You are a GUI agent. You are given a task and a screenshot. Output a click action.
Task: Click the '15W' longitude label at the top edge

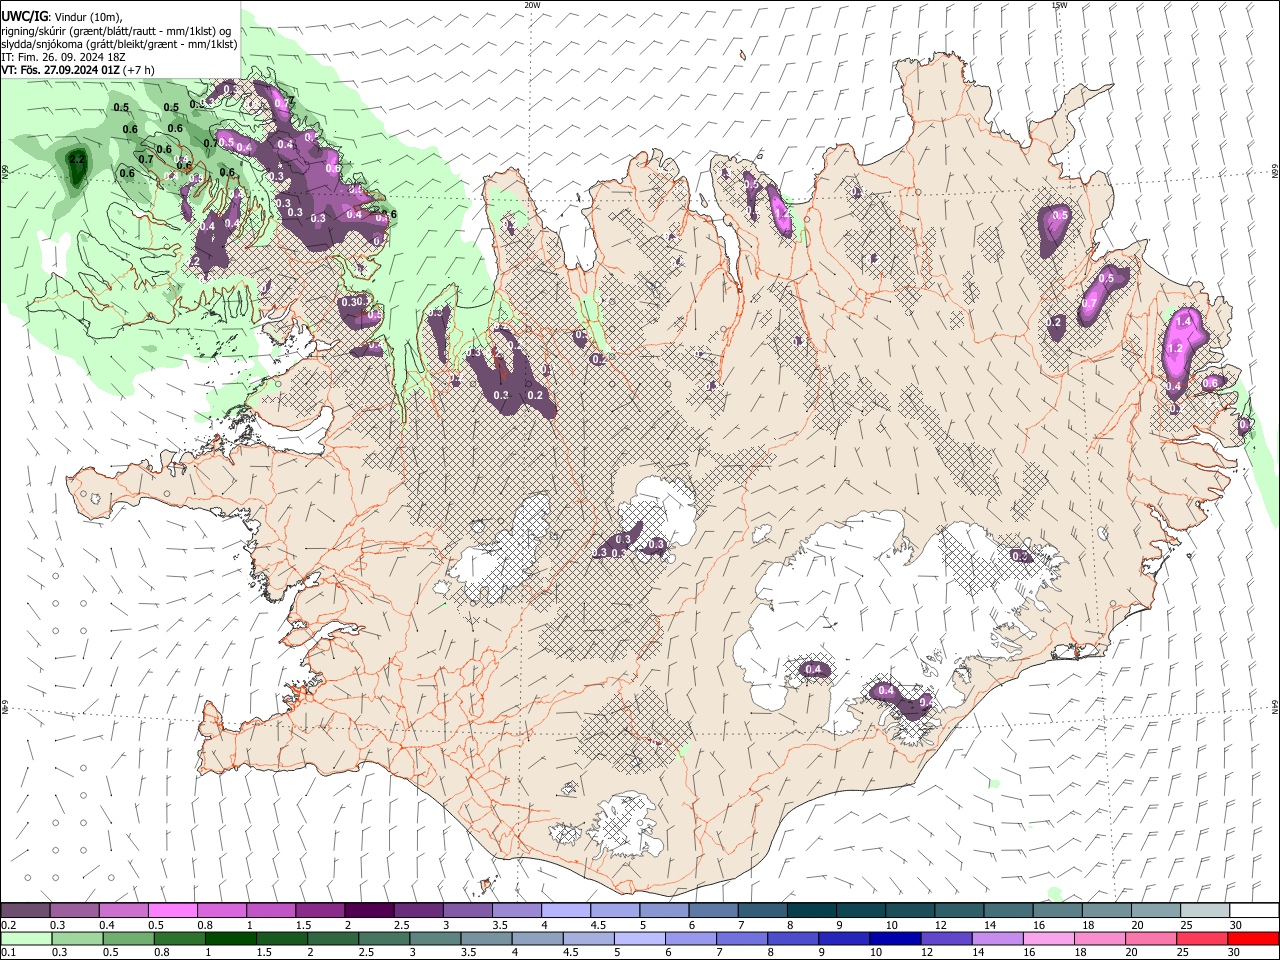coord(1059,5)
